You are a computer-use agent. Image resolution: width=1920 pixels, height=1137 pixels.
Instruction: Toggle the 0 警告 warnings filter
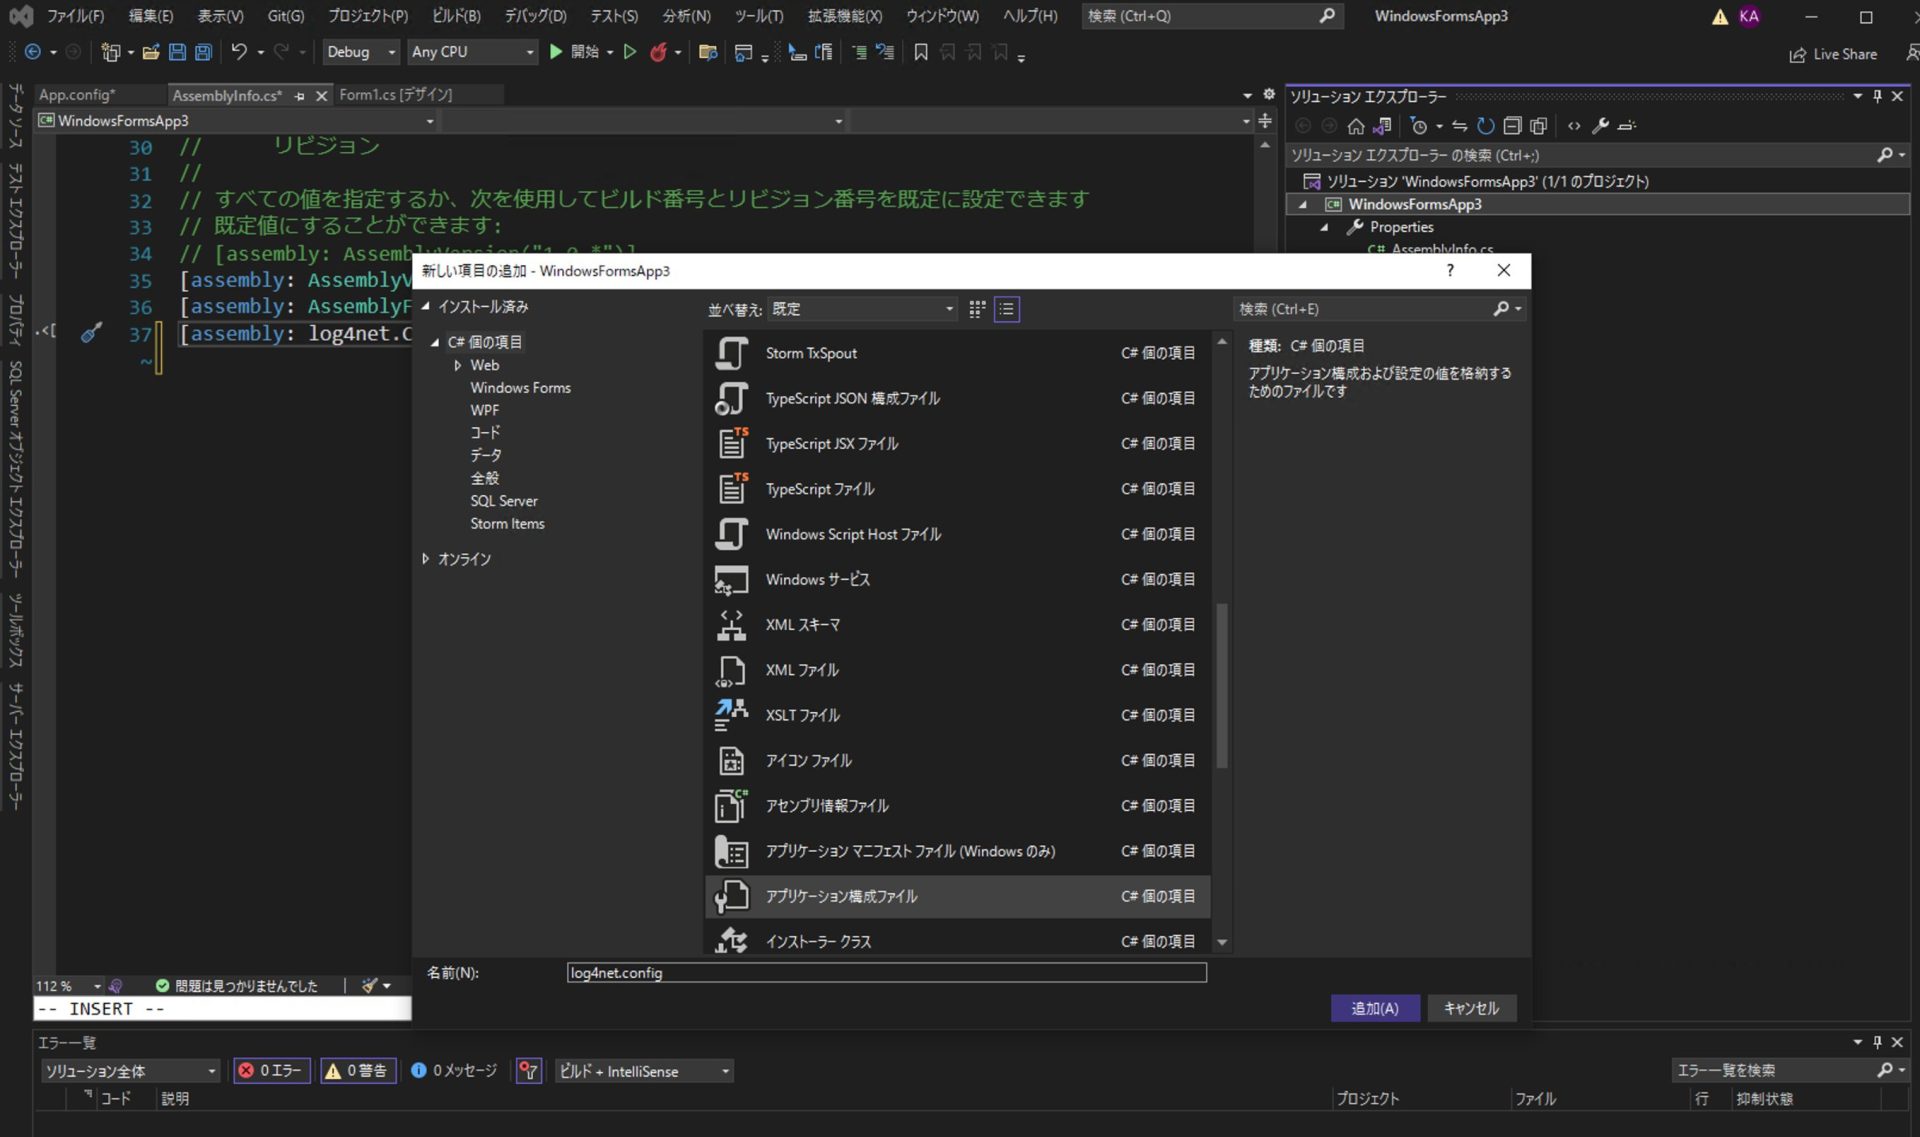tap(358, 1070)
